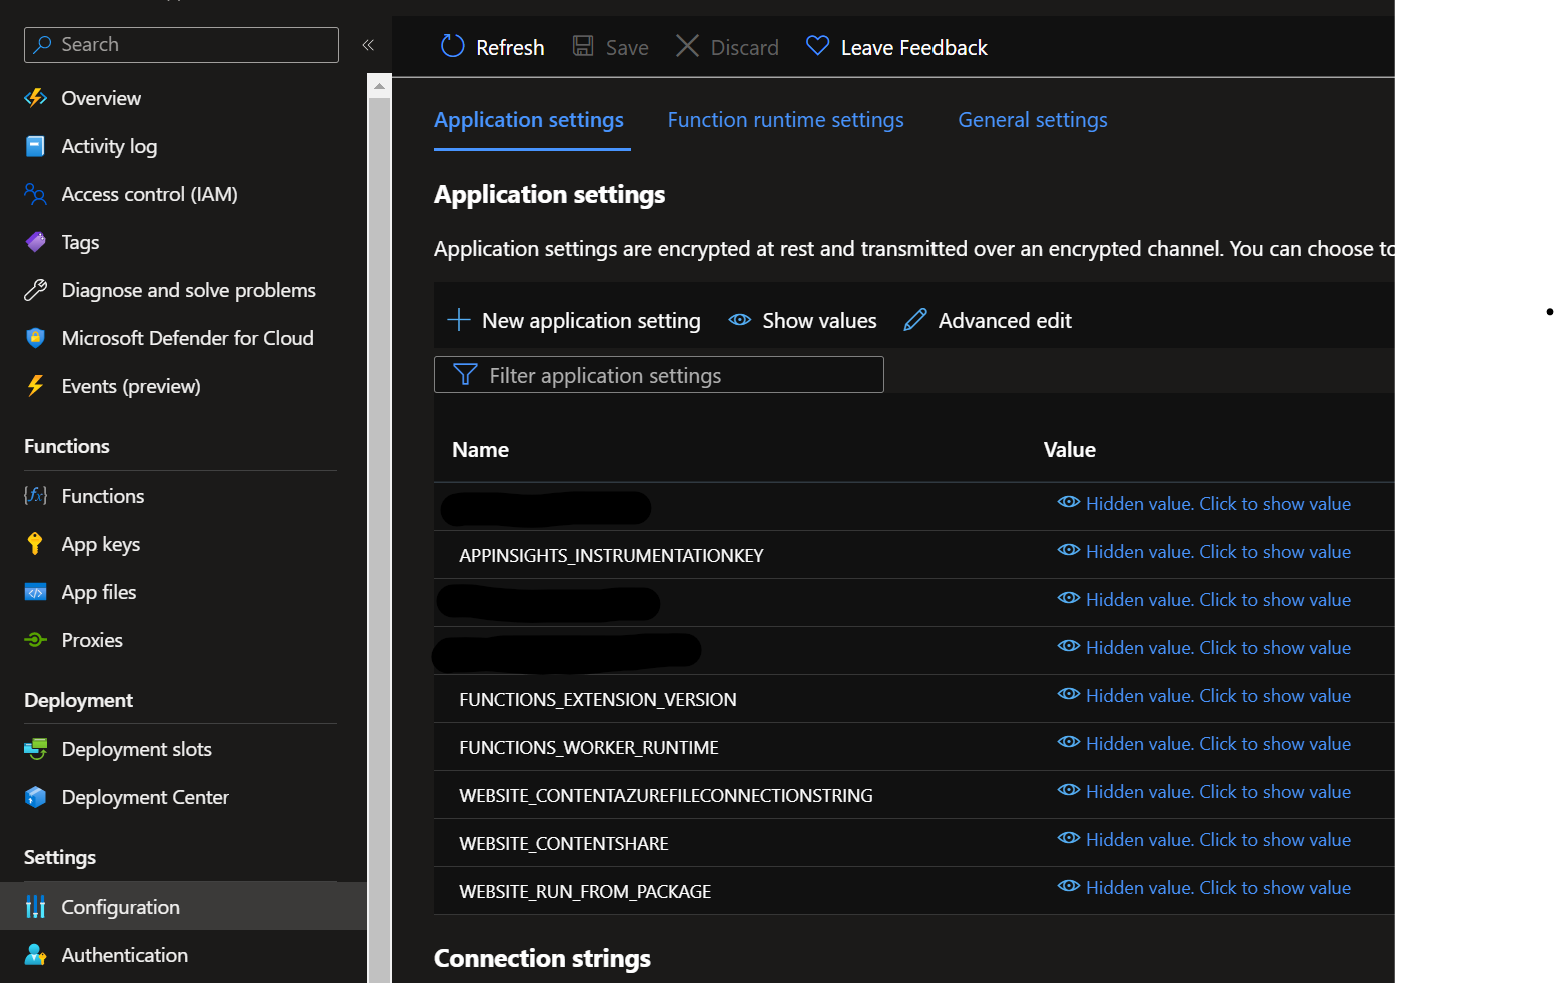Click the Diagnose and solve problems wrench icon
This screenshot has height=983, width=1554.
(36, 290)
